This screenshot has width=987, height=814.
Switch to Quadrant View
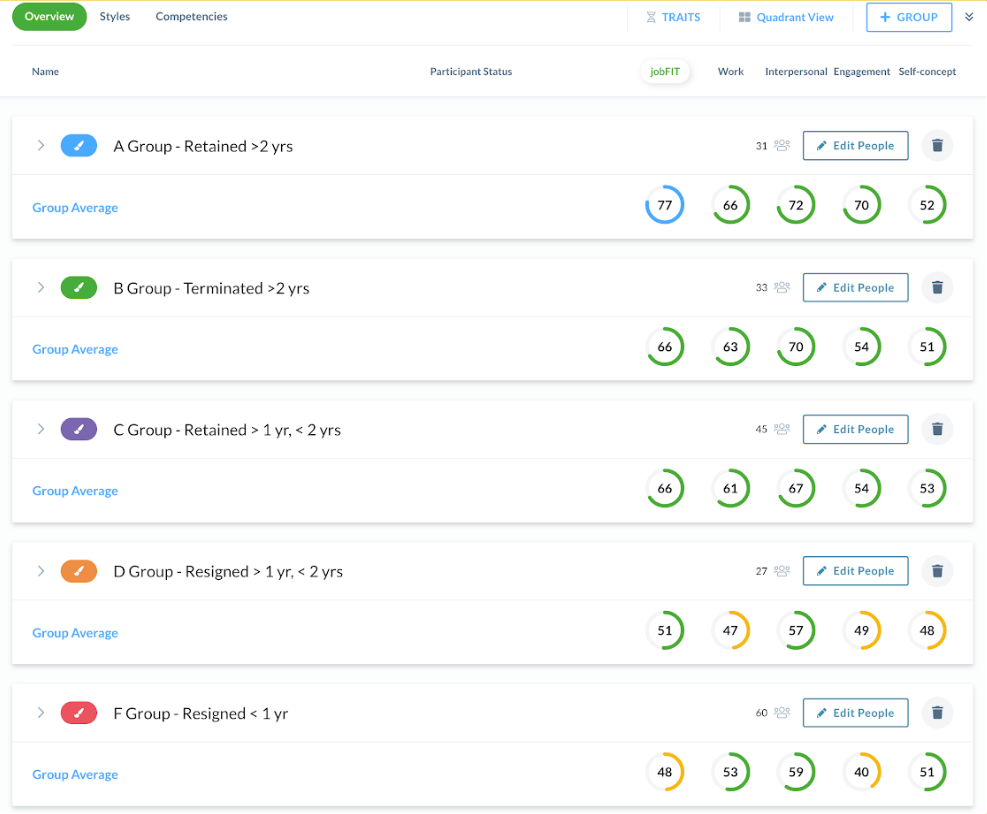click(787, 17)
